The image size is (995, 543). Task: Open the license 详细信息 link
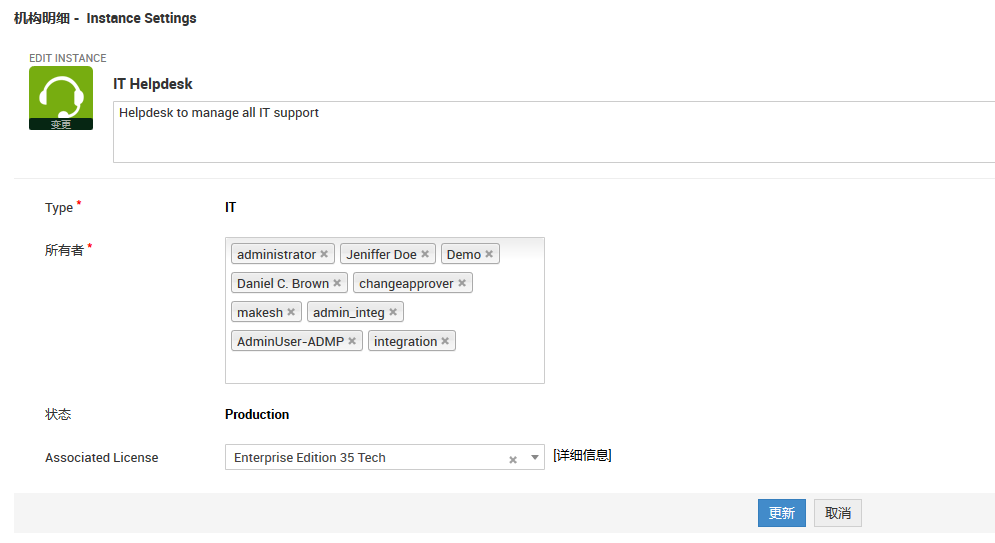click(x=582, y=456)
